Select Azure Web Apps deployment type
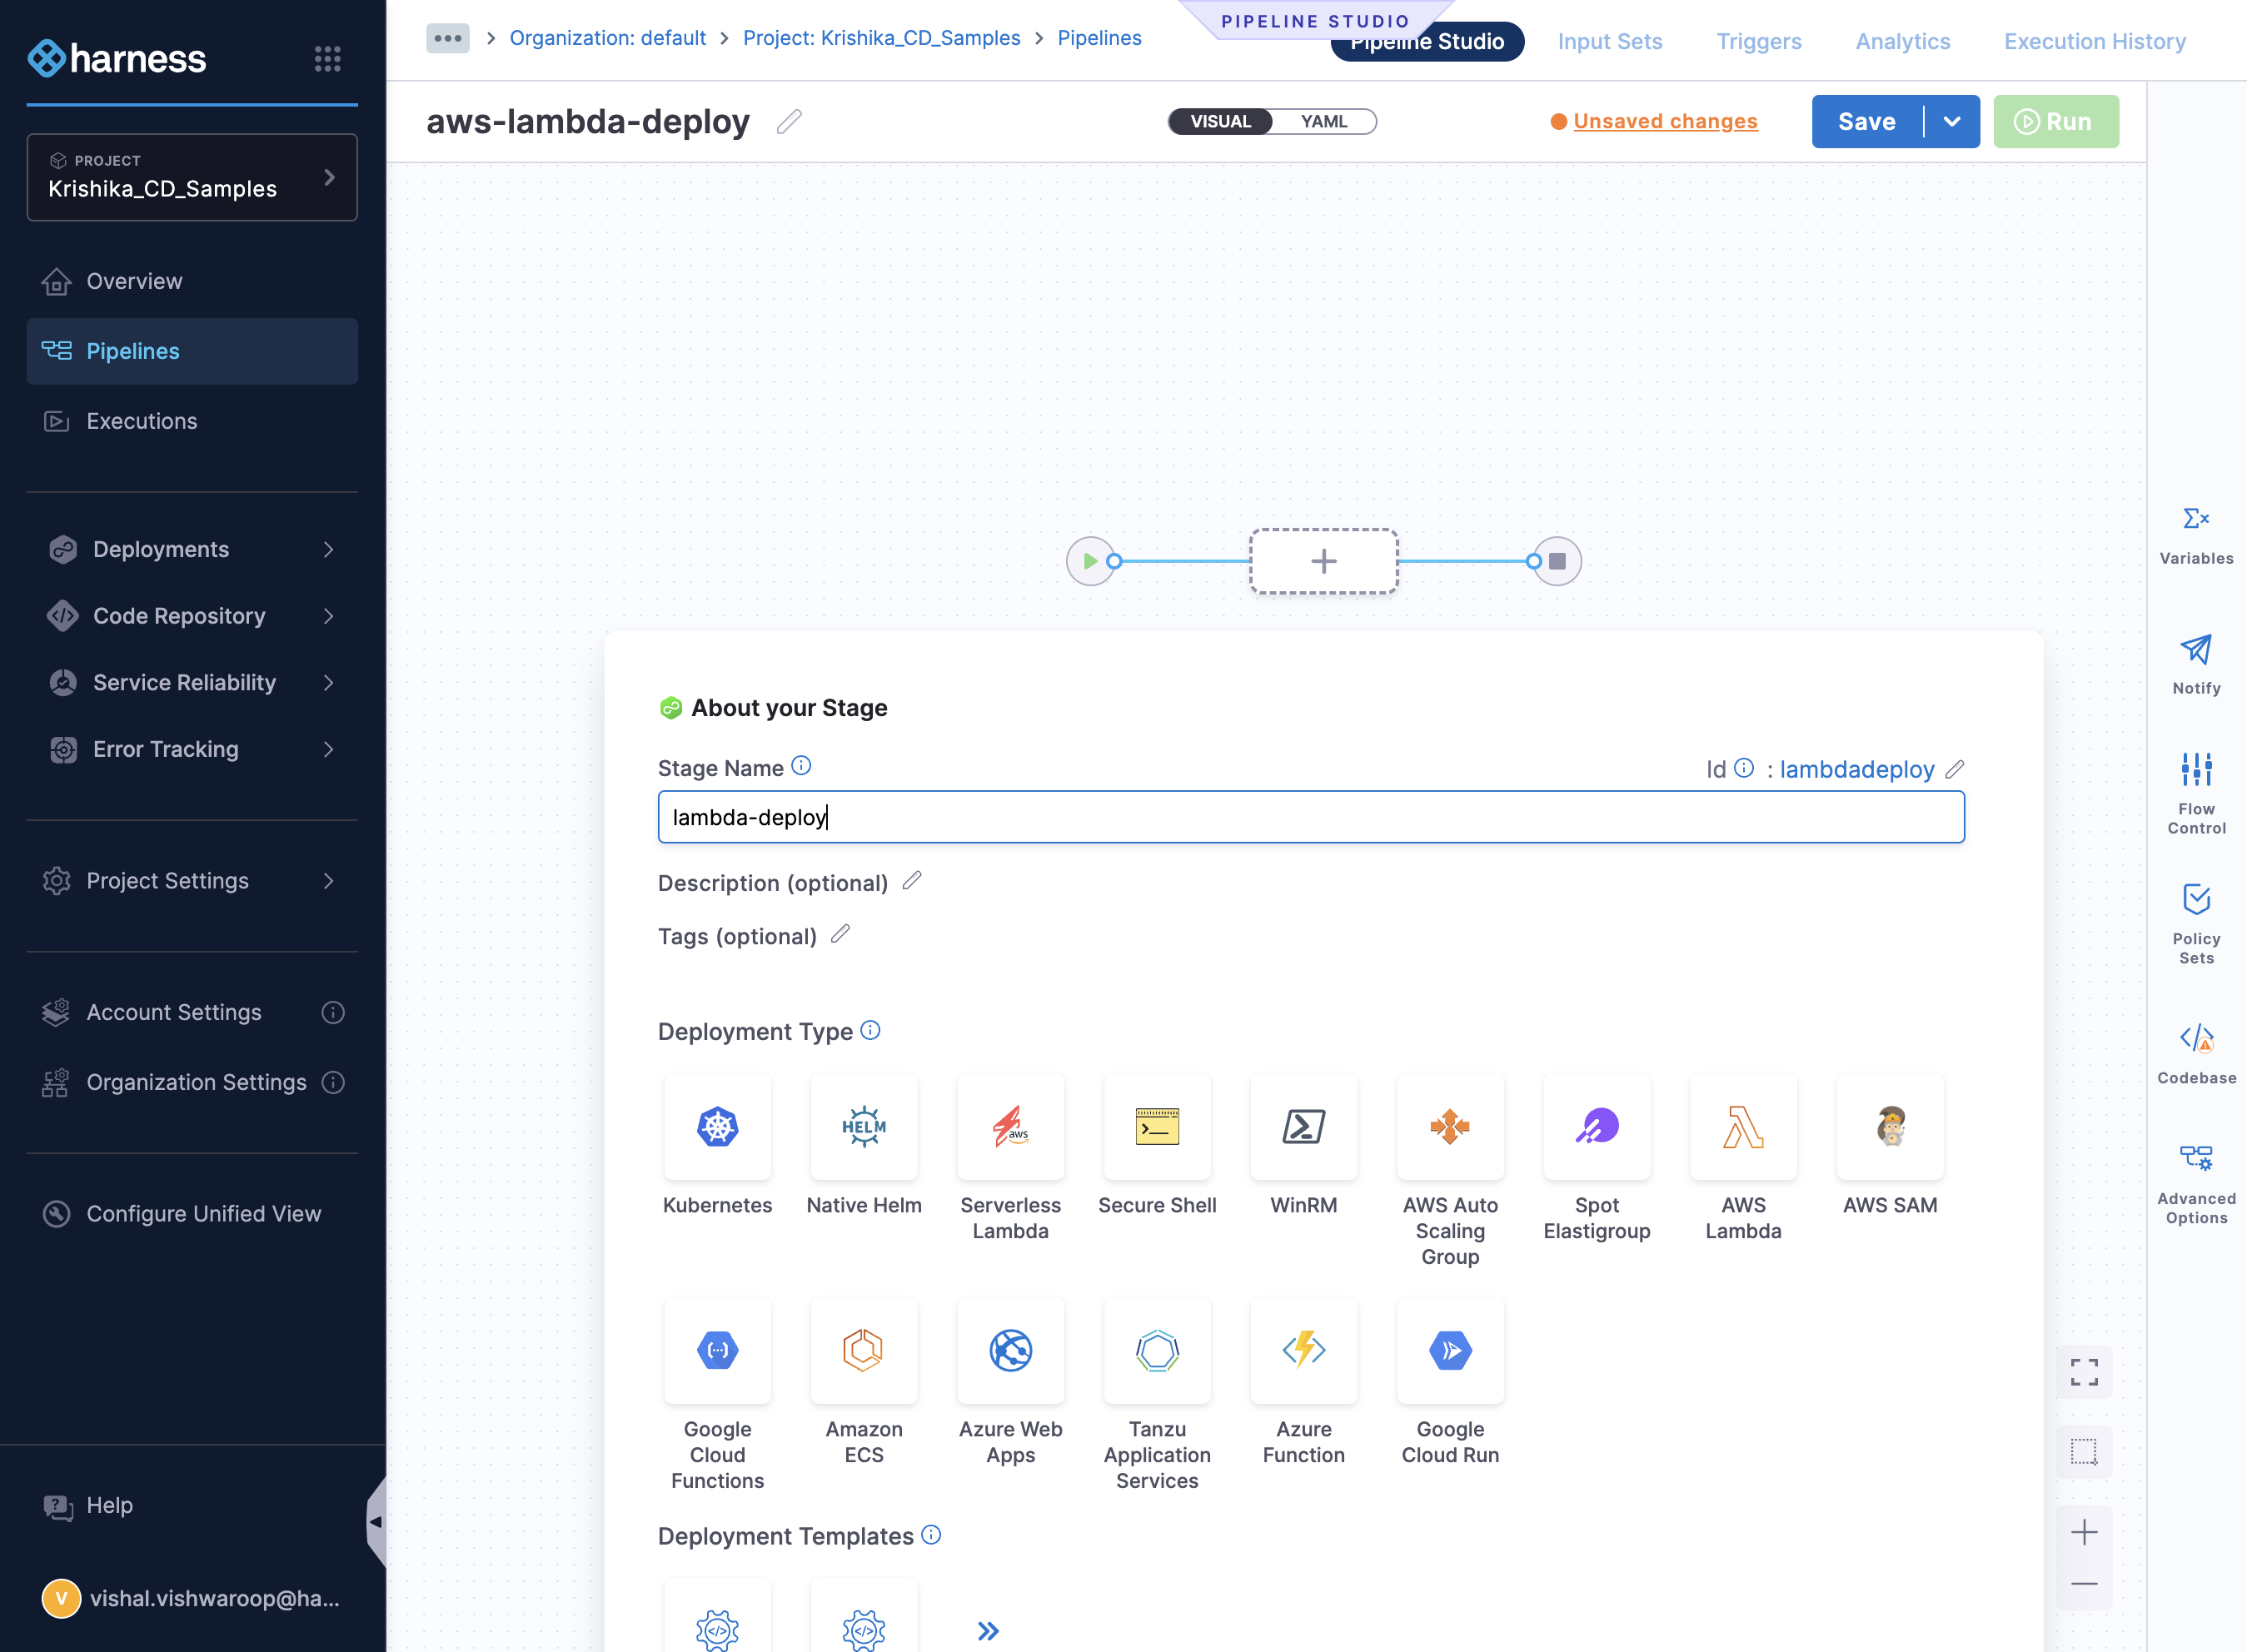 1010,1351
